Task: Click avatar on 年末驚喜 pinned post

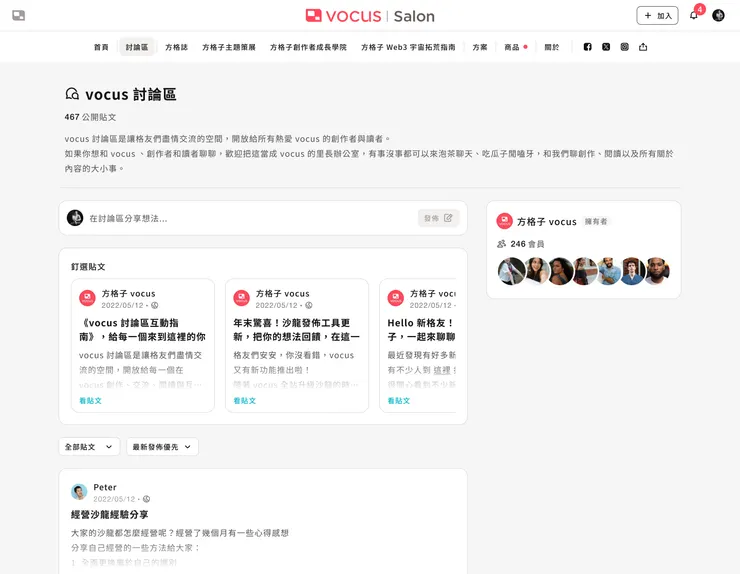Action: tap(242, 298)
